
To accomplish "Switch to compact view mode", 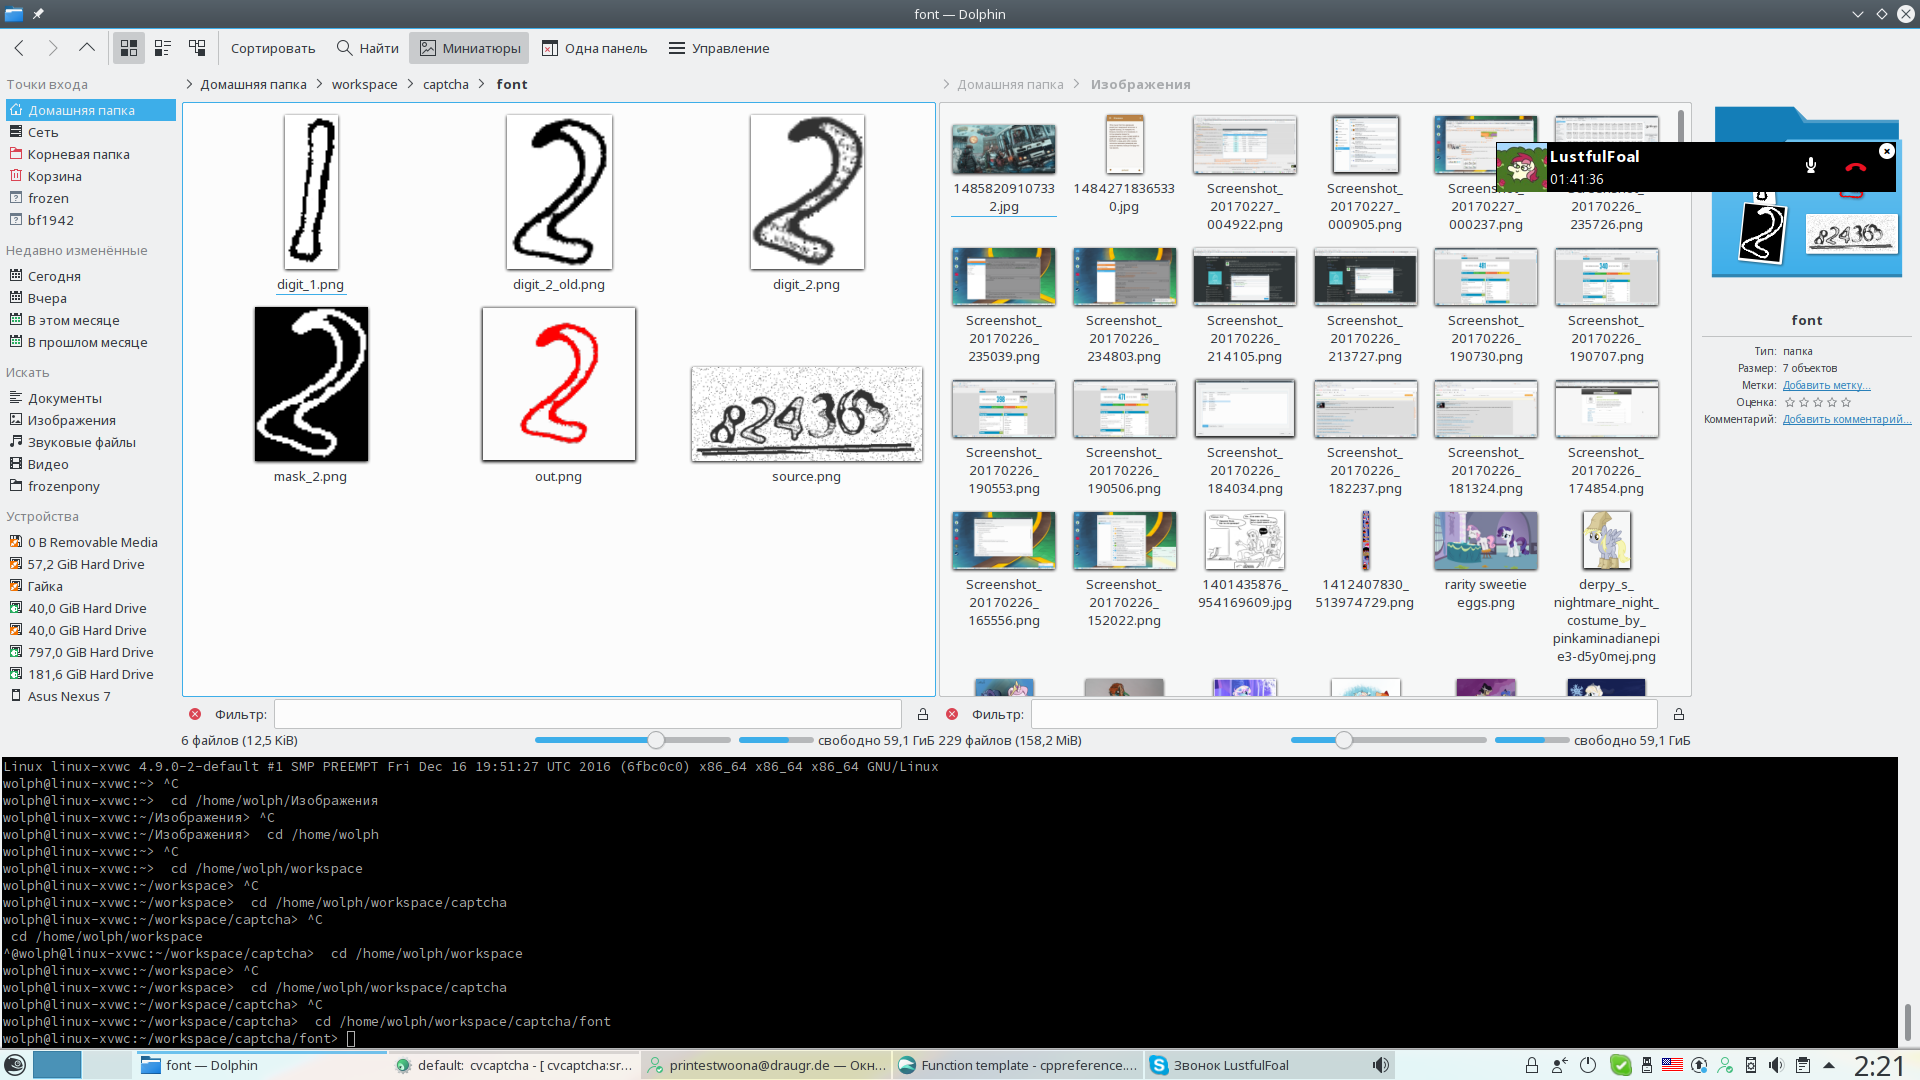I will 163,48.
